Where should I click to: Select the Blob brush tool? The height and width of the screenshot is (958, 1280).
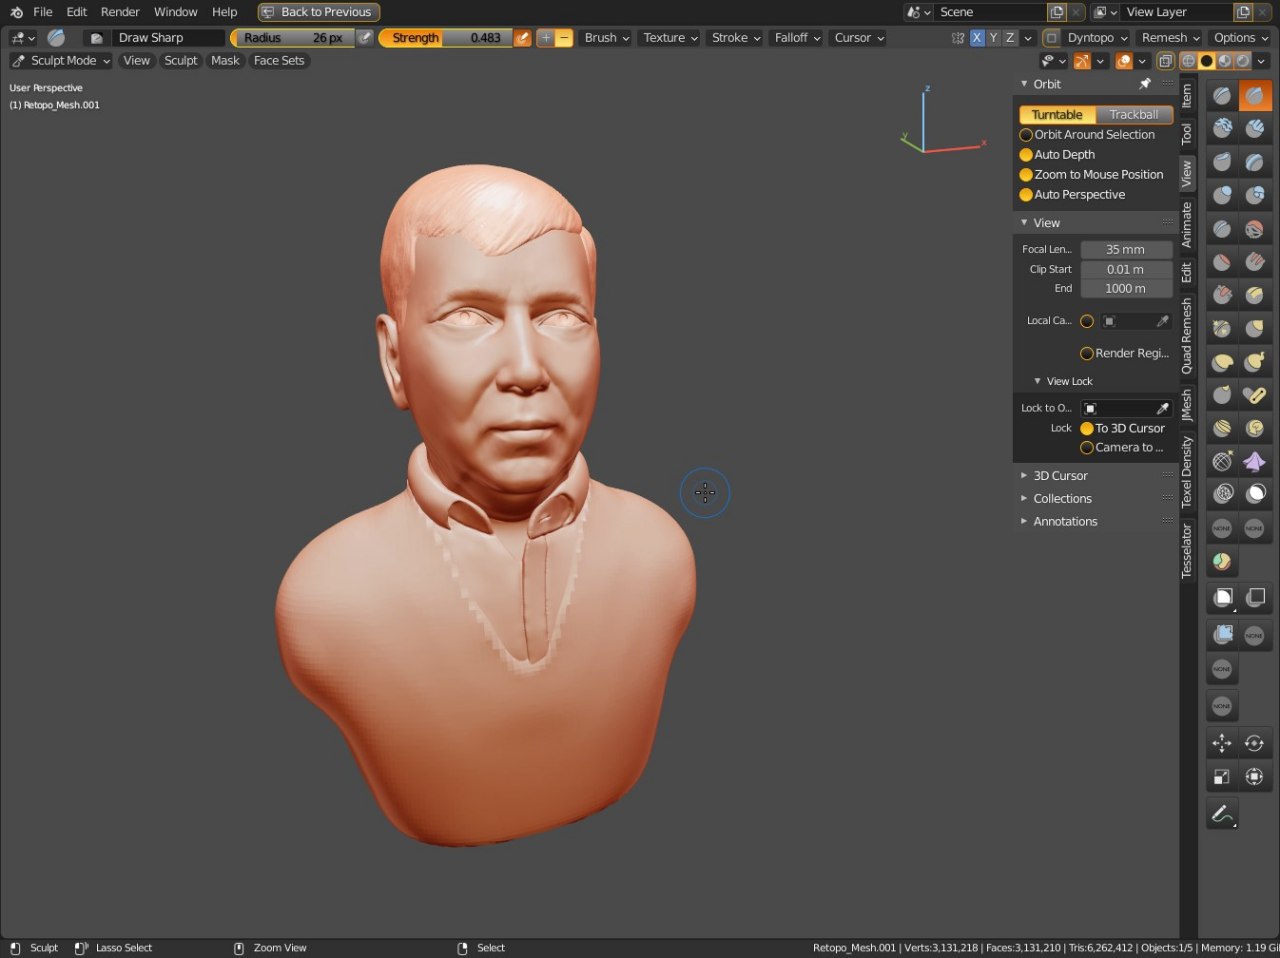(x=1255, y=195)
